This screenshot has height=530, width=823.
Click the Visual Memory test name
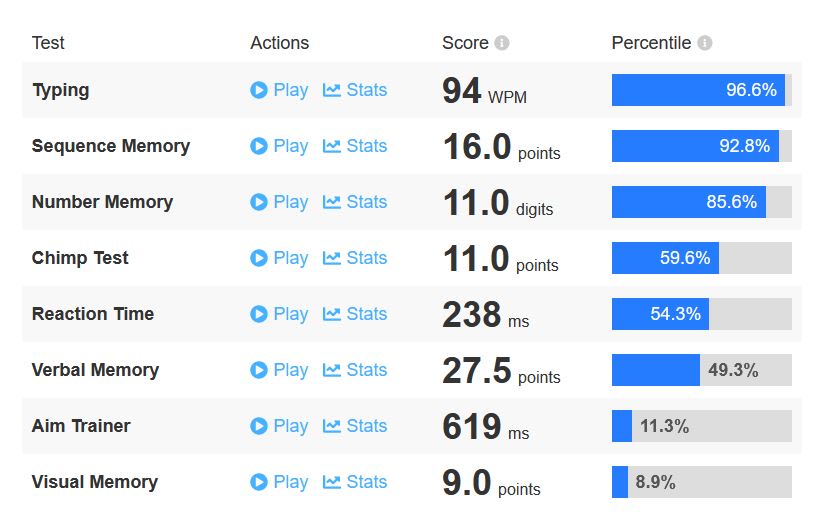tap(95, 482)
